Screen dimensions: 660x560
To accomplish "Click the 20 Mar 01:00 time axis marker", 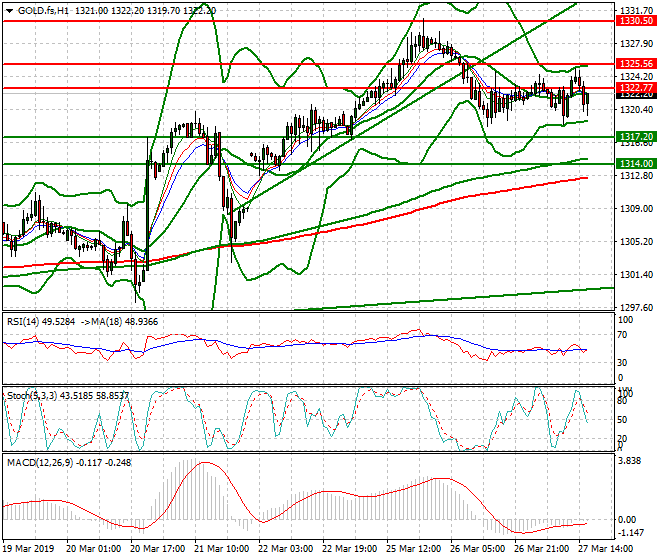I will pyautogui.click(x=93, y=549).
